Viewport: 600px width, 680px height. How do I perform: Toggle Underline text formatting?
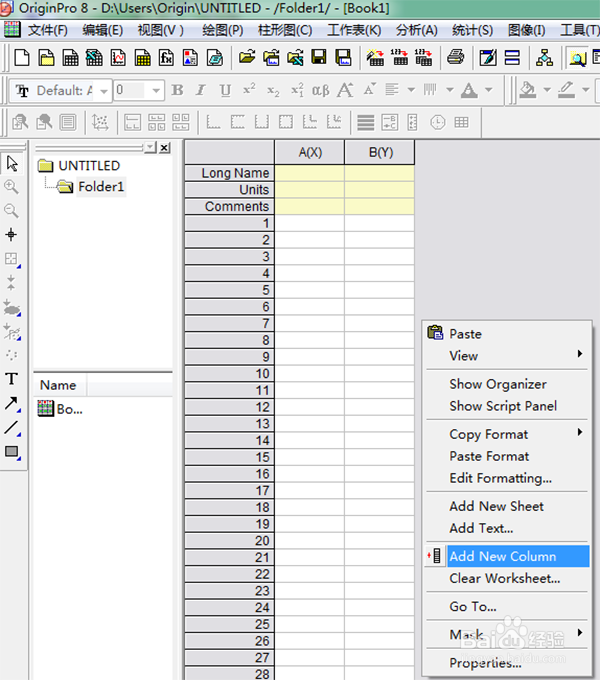pyautogui.click(x=225, y=90)
